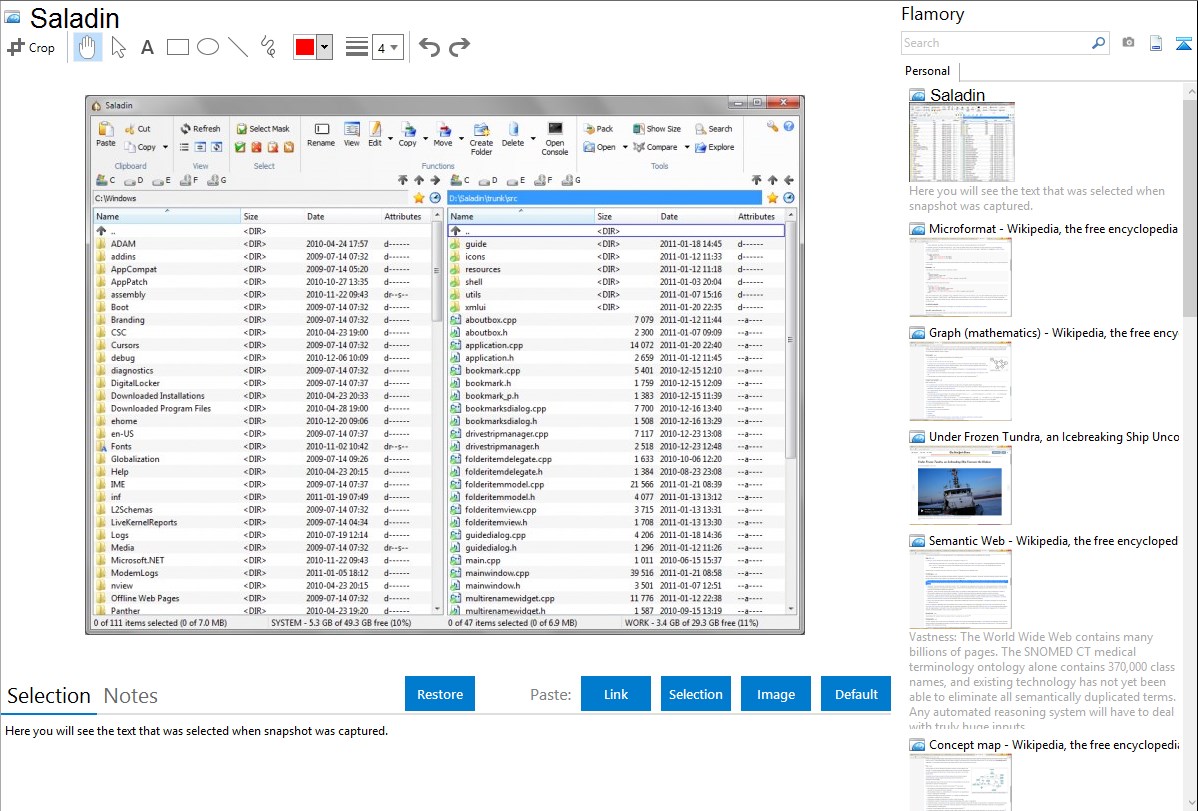Select the main.cpp file row
1198x811 pixels.
pyautogui.click(x=616, y=560)
